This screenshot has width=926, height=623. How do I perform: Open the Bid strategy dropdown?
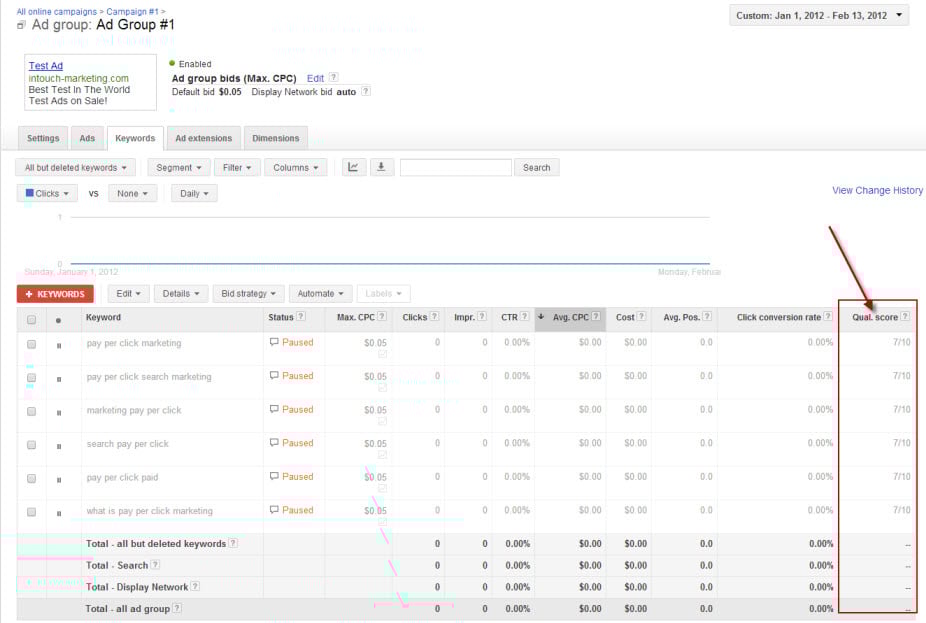(x=249, y=293)
